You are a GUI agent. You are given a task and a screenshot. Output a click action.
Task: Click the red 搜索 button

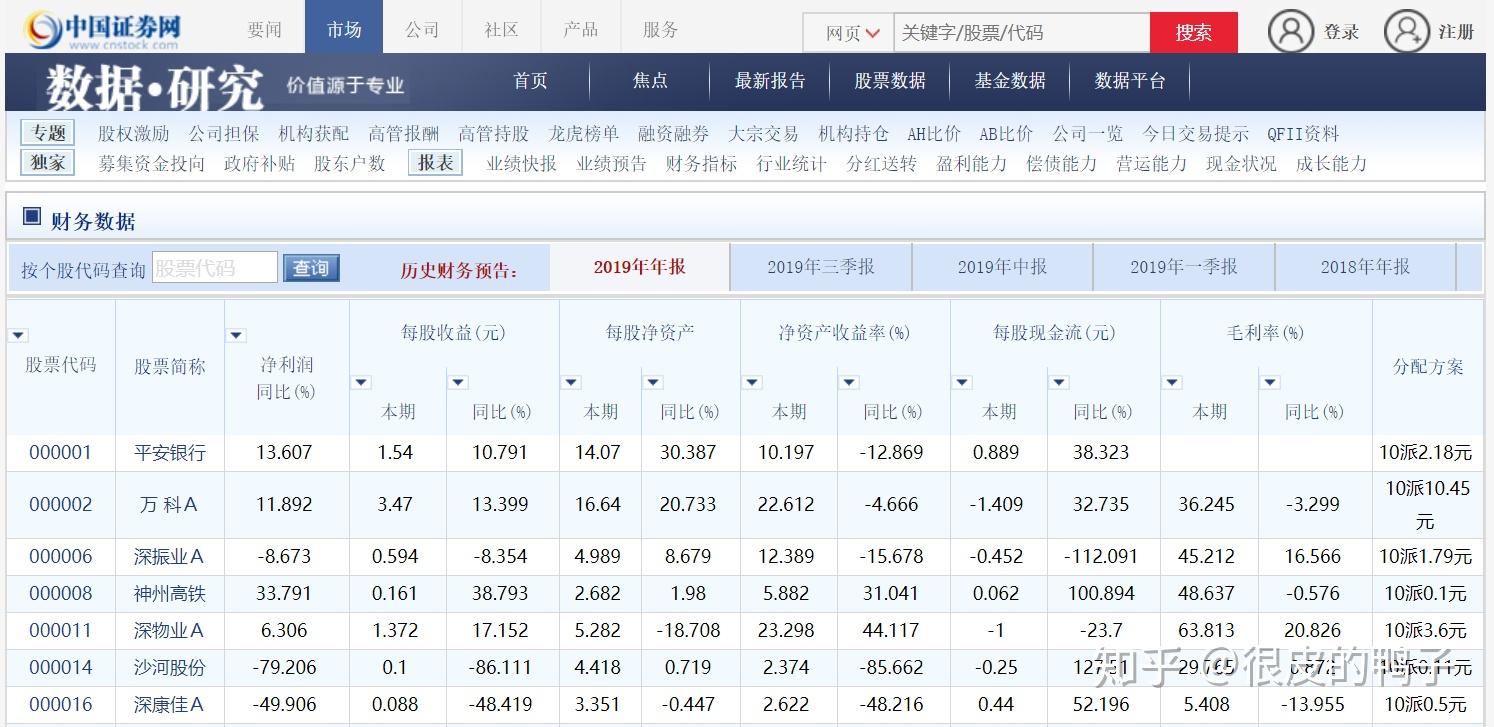point(1193,33)
